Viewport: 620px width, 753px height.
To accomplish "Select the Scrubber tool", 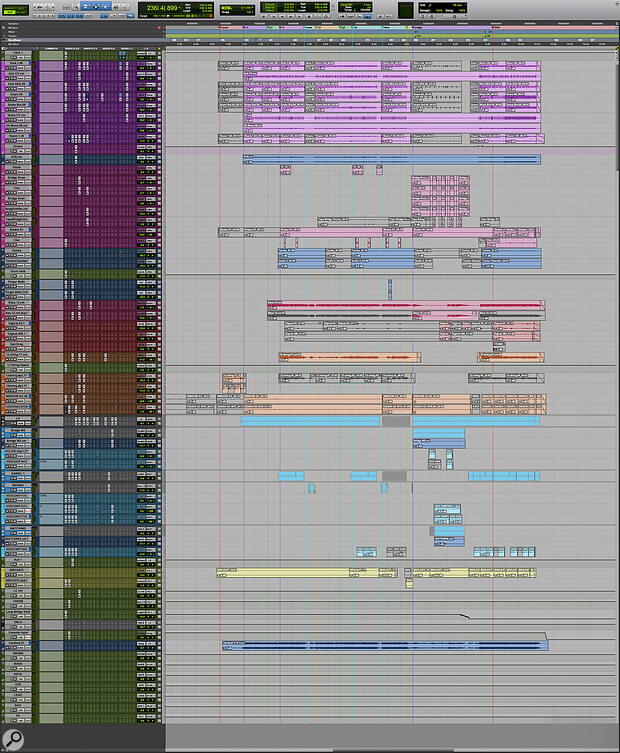I will click(116, 7).
